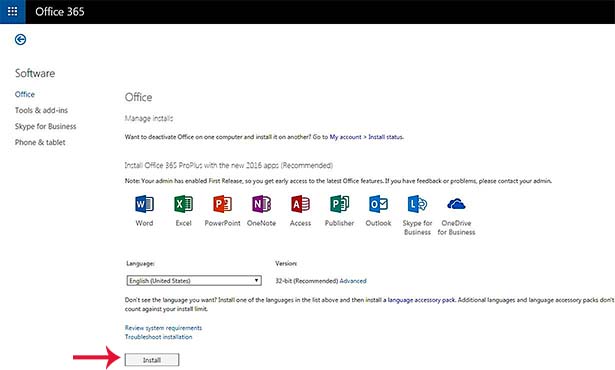Open Tools & add-ins in sidebar
This screenshot has height=370, width=615.
pos(41,110)
